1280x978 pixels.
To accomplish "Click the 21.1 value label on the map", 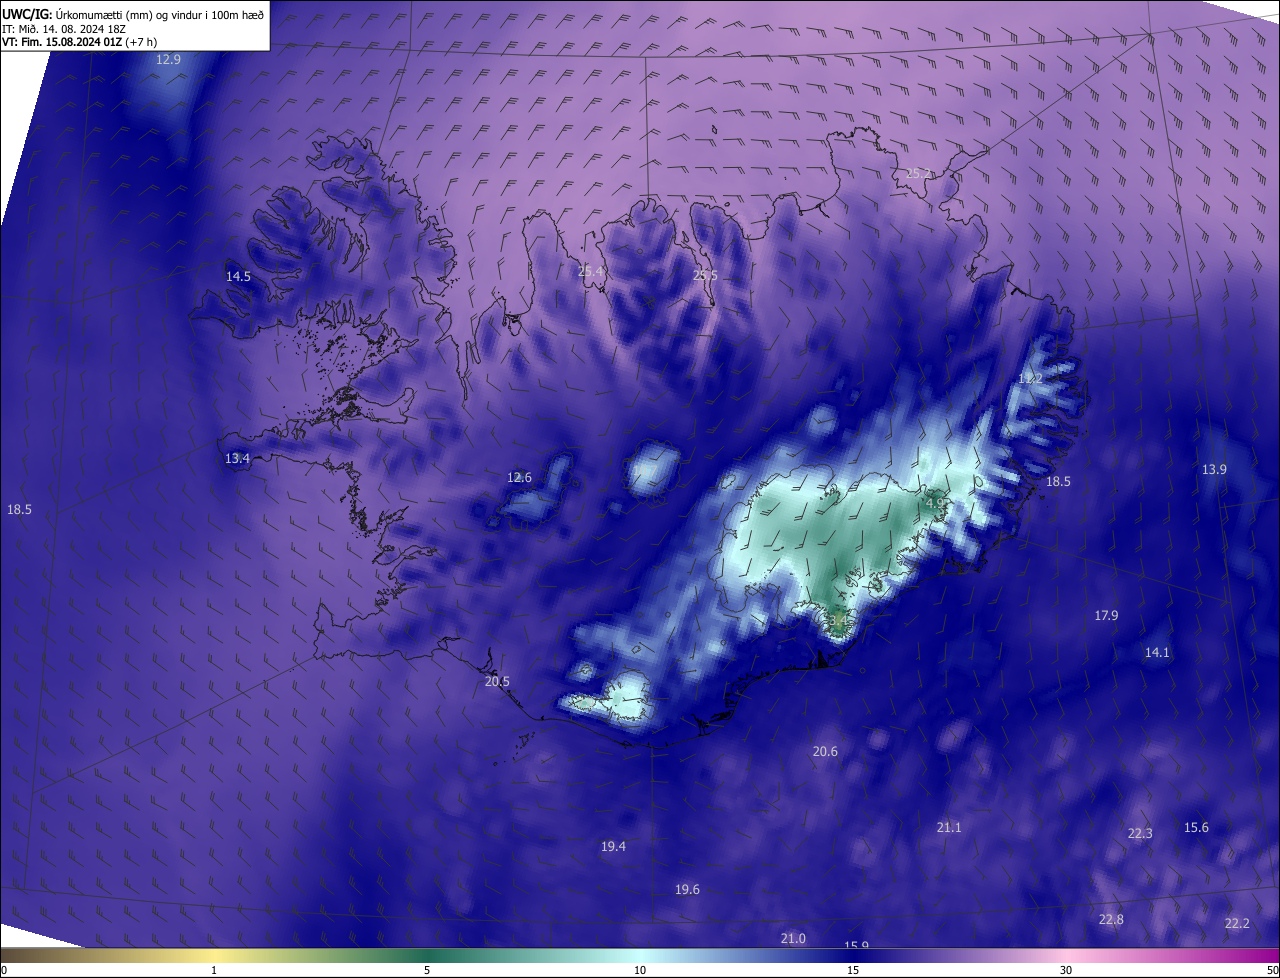I will [x=949, y=827].
